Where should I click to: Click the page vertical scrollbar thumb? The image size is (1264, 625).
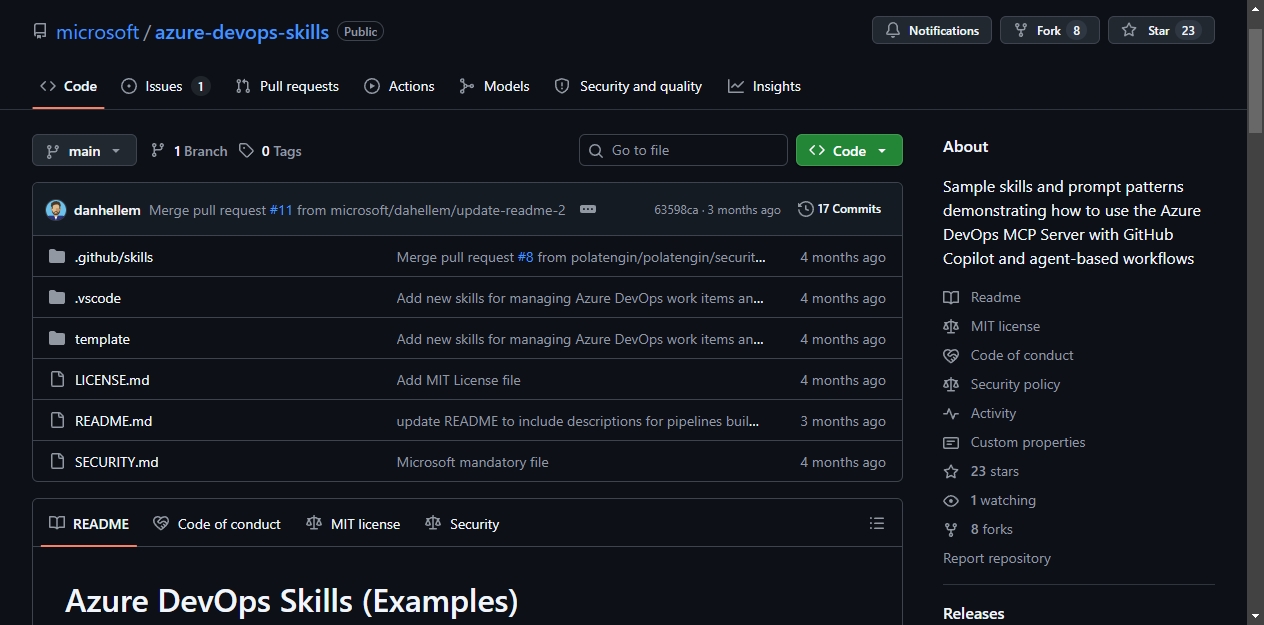(1256, 80)
